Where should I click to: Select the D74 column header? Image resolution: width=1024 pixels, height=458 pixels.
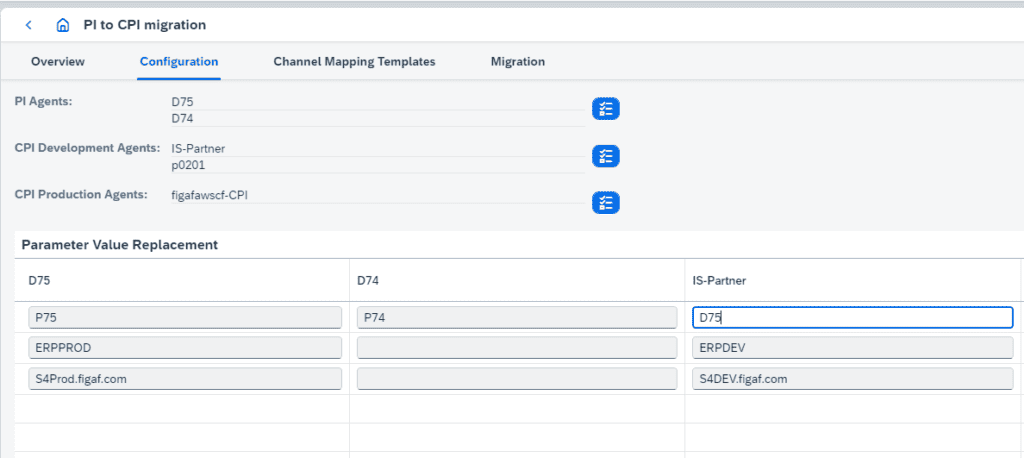pos(366,280)
